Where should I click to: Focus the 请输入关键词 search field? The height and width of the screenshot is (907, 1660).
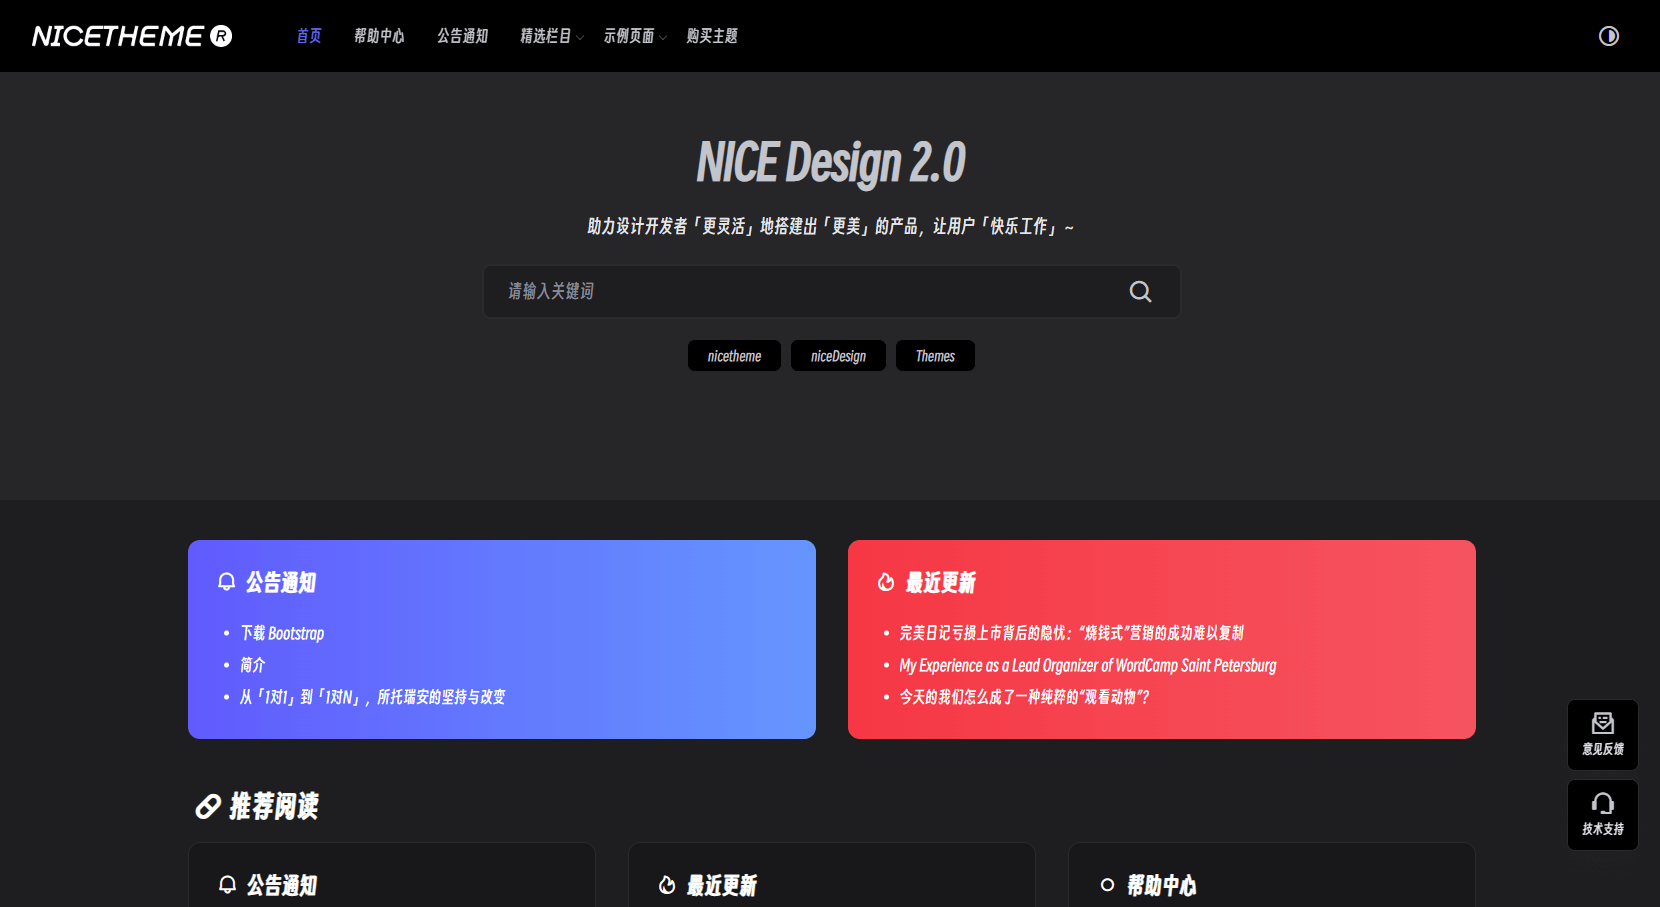click(x=832, y=291)
